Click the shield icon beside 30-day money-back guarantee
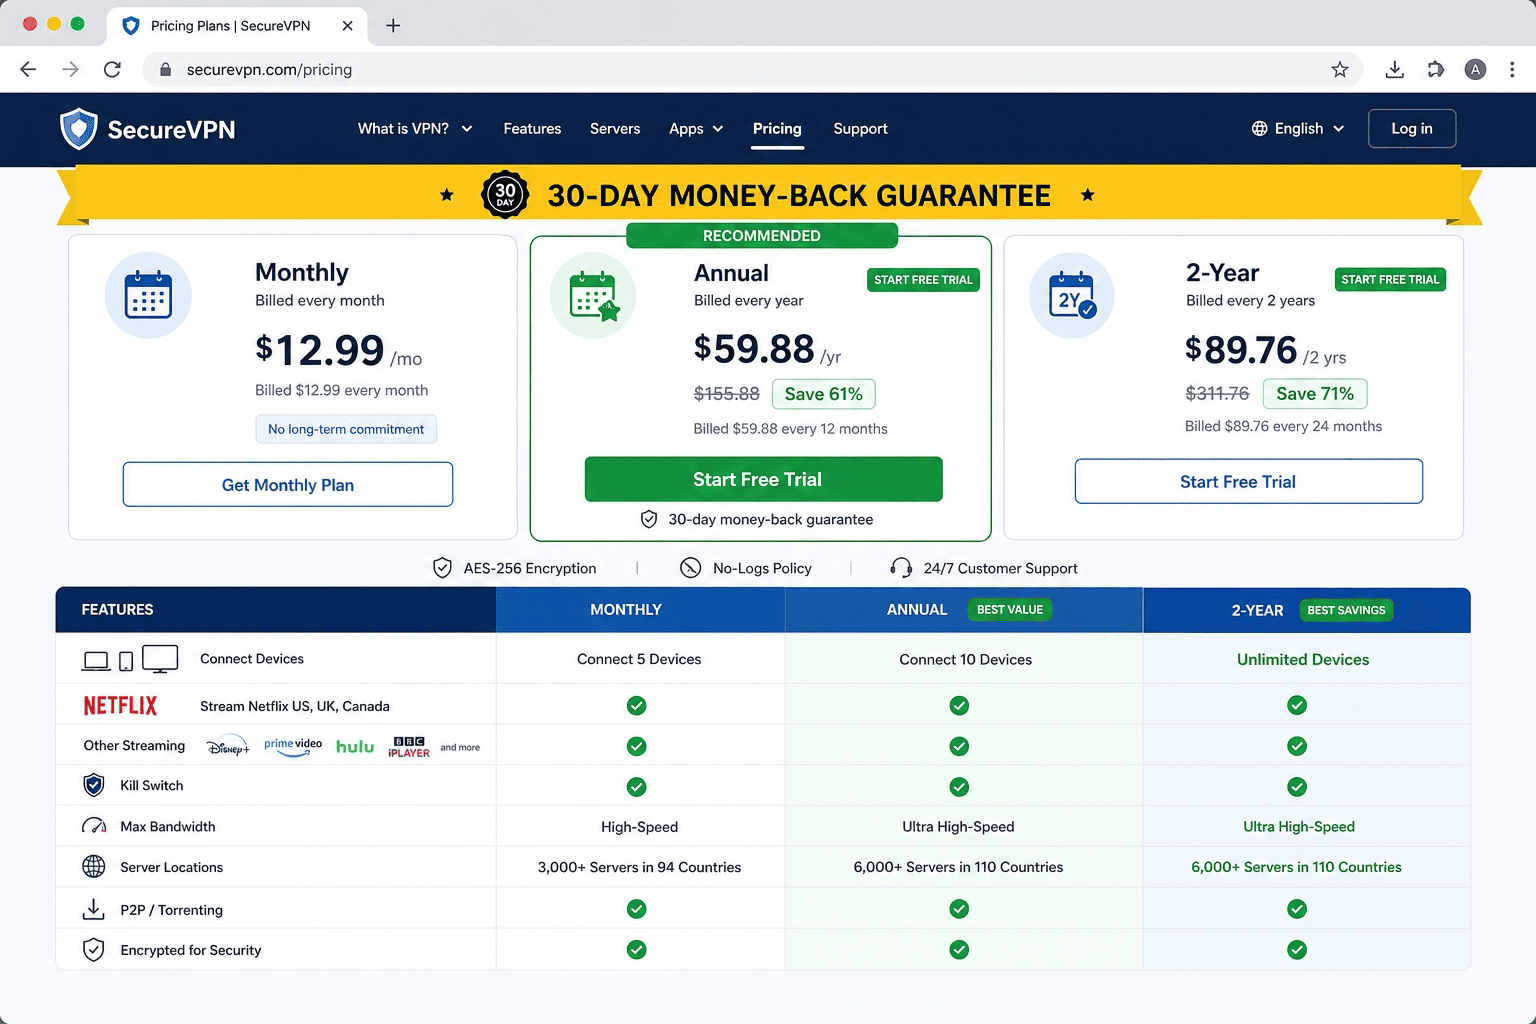 click(x=649, y=519)
